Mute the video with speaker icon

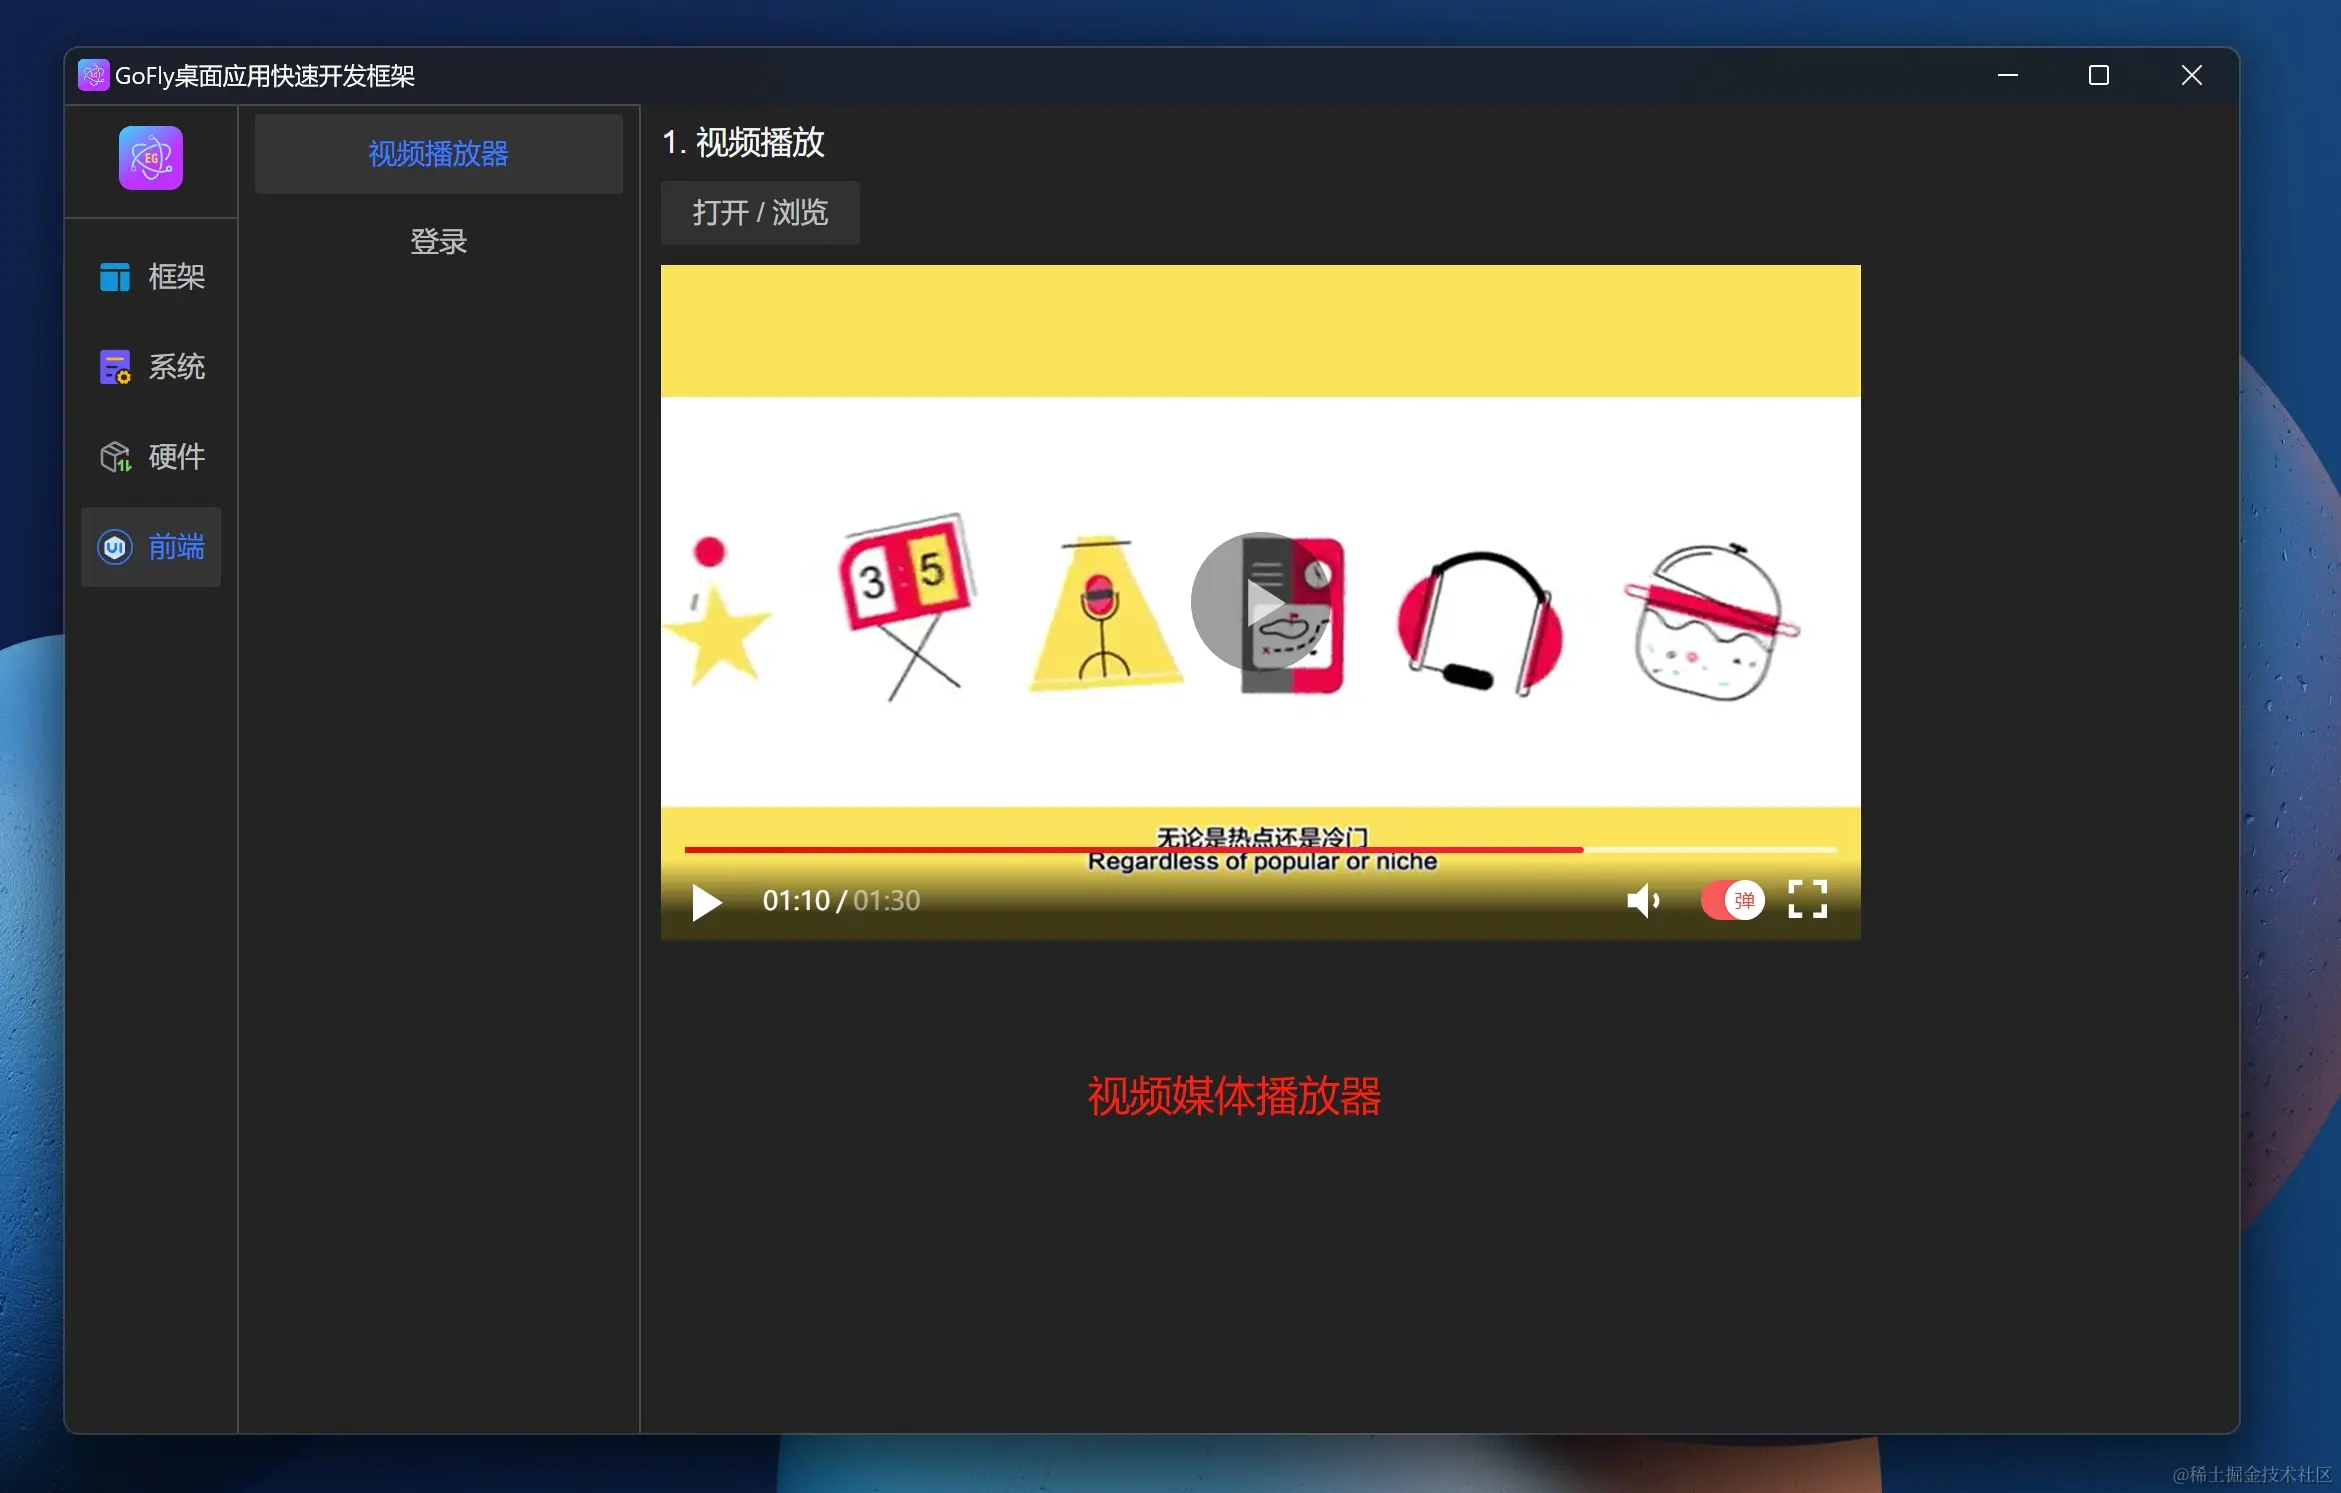(1642, 901)
